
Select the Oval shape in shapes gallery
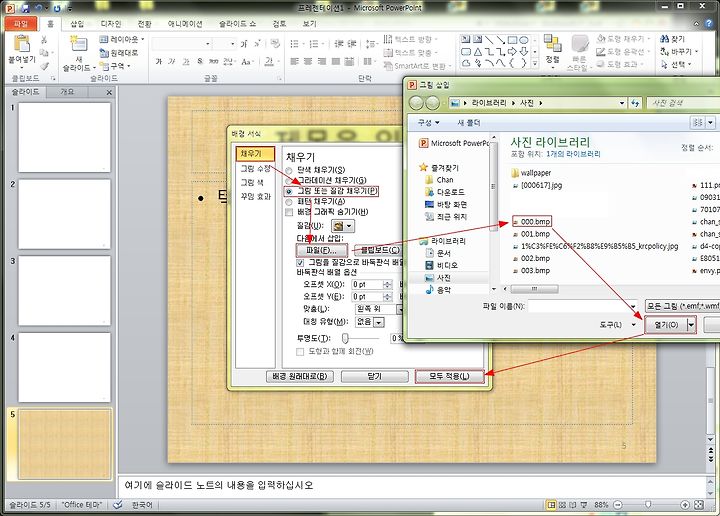tap(523, 40)
